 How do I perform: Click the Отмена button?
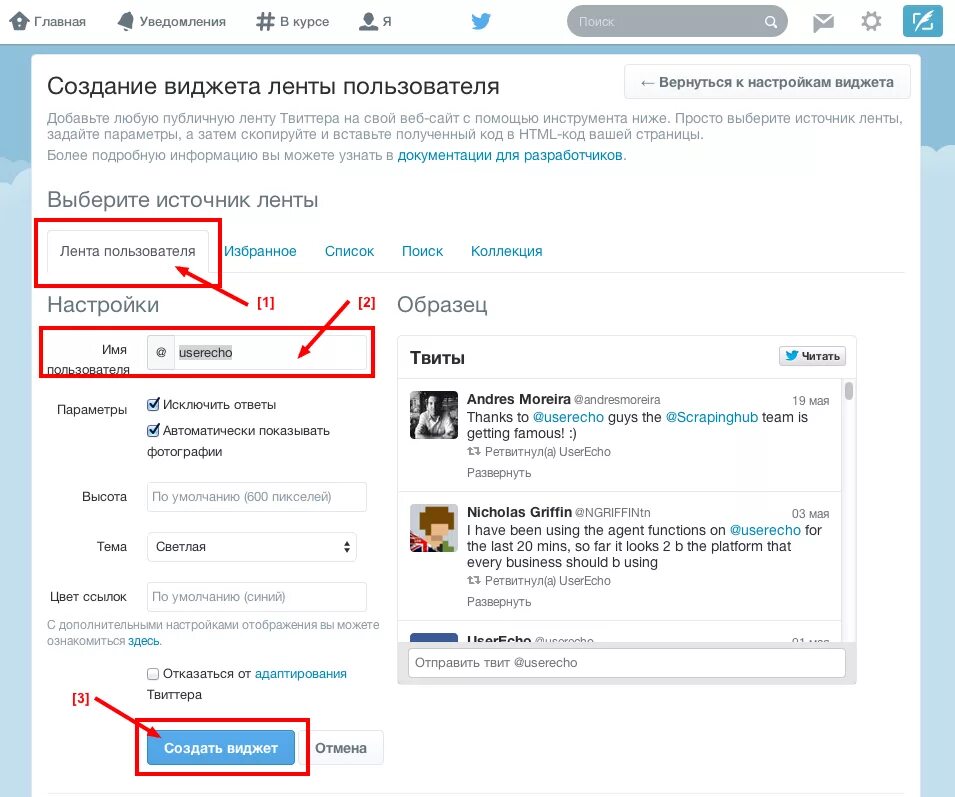tap(341, 748)
